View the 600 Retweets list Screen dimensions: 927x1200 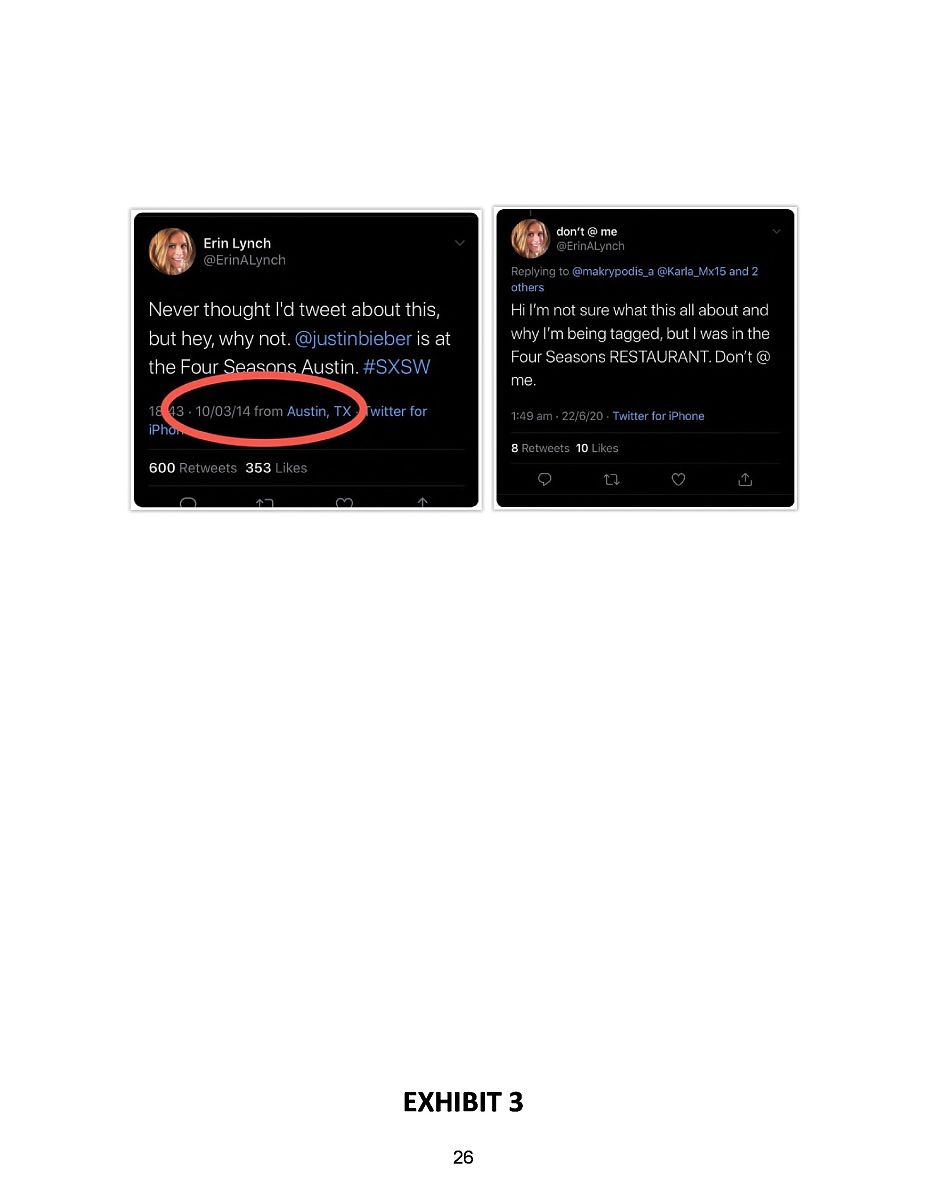pyautogui.click(x=193, y=468)
